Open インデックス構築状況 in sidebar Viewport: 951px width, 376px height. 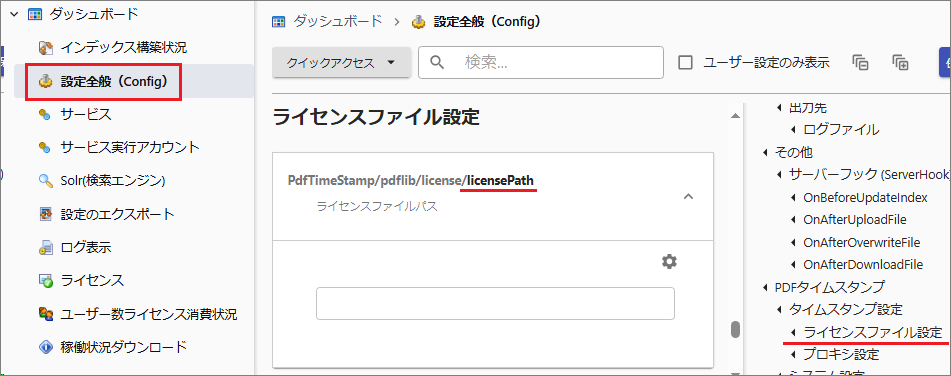(123, 47)
